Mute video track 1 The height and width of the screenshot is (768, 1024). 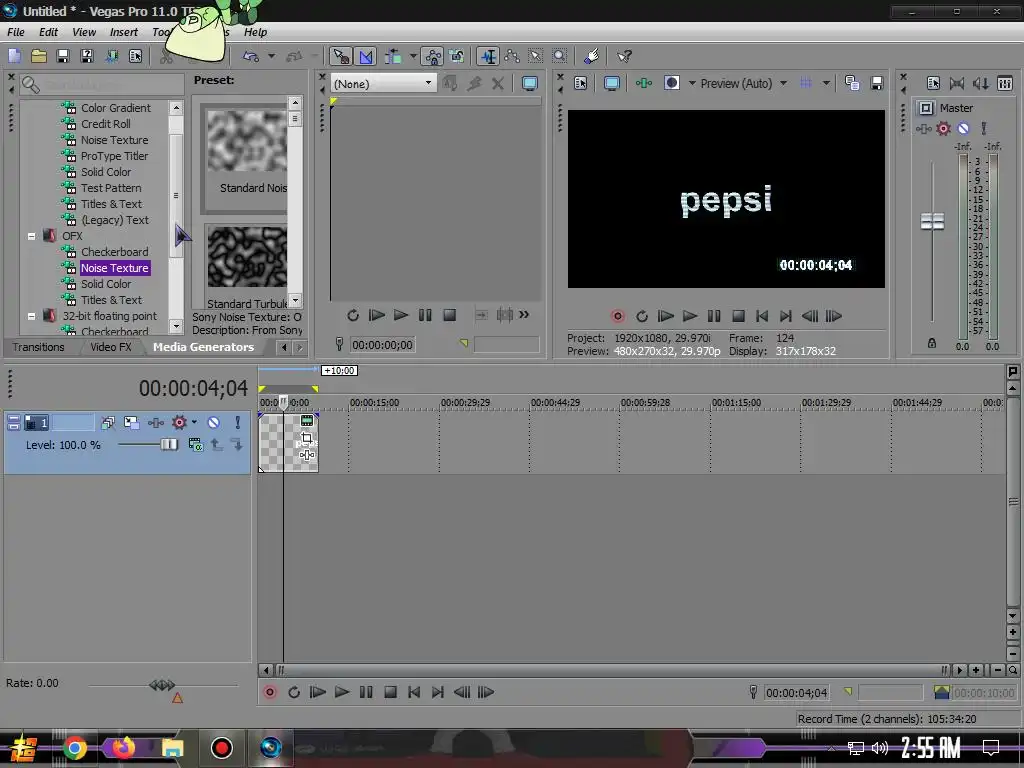point(214,423)
